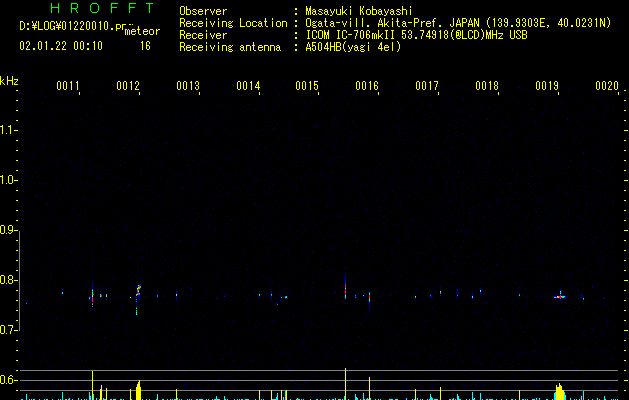Viewport: 629px width, 400px height.
Task: Click time marker 0019
Action: [547, 86]
